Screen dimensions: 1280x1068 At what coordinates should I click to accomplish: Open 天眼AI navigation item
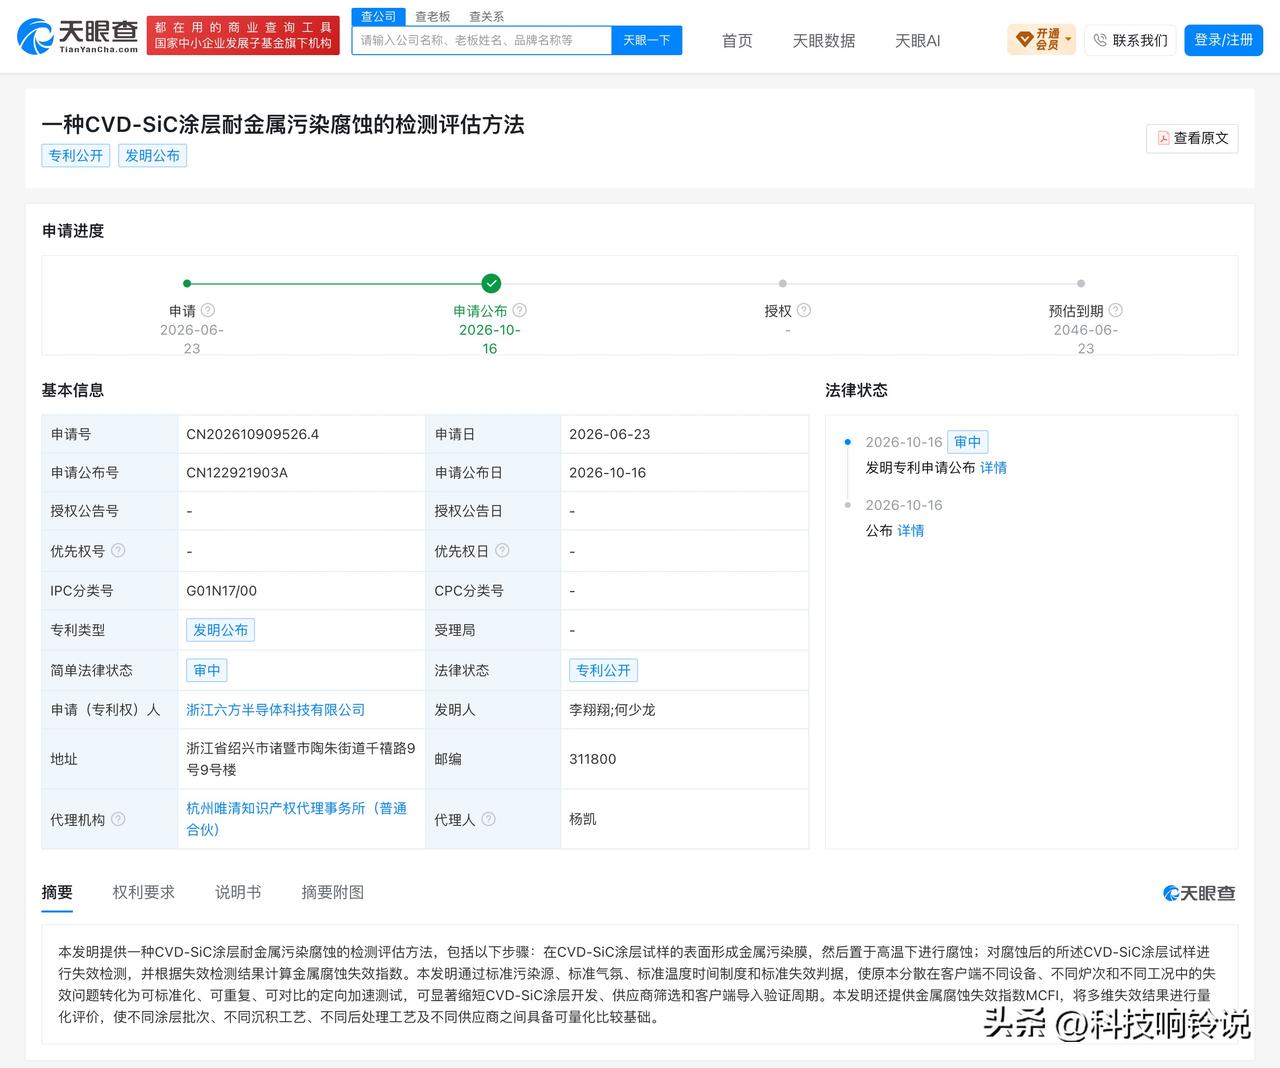point(918,41)
